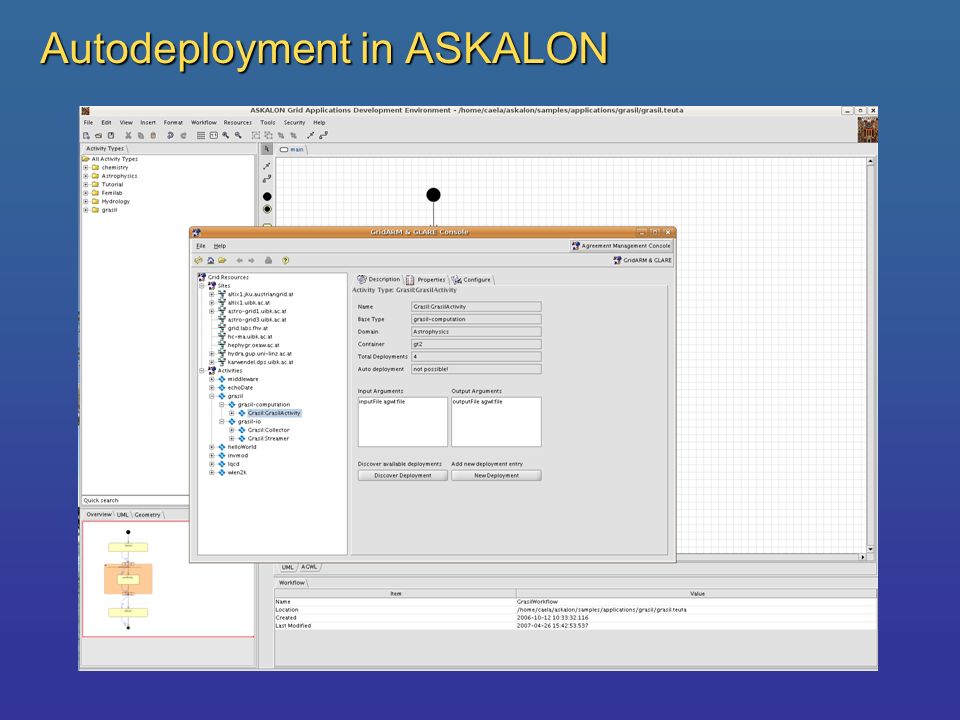
Task: Select the pointer tool in diagram palette
Action: coord(267,149)
